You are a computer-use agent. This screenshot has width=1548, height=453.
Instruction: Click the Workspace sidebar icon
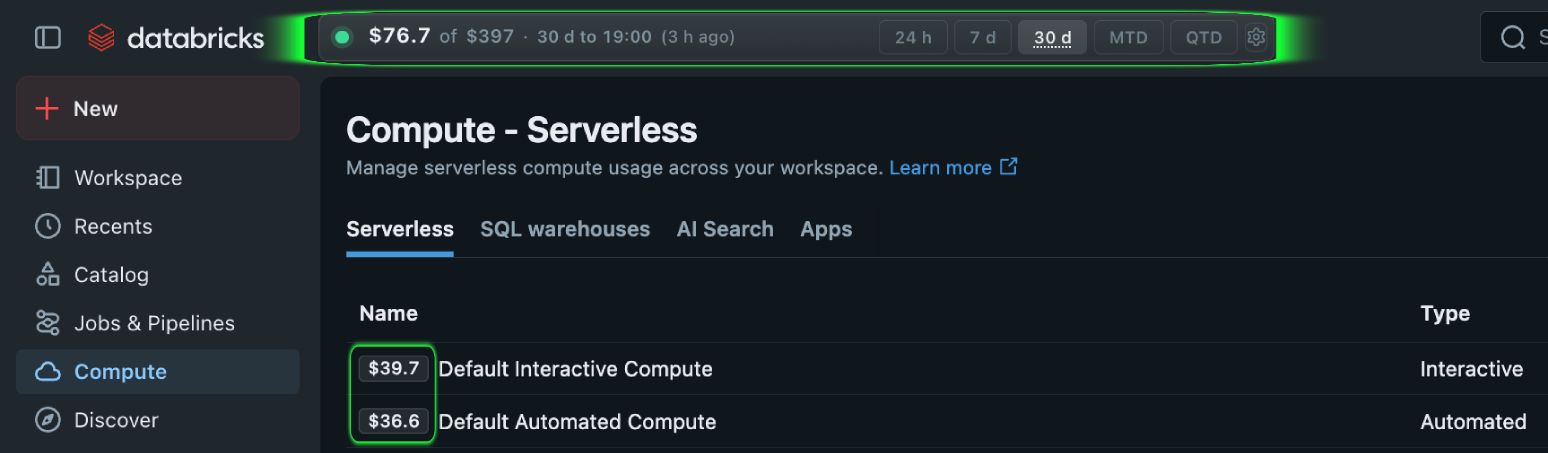tap(48, 178)
